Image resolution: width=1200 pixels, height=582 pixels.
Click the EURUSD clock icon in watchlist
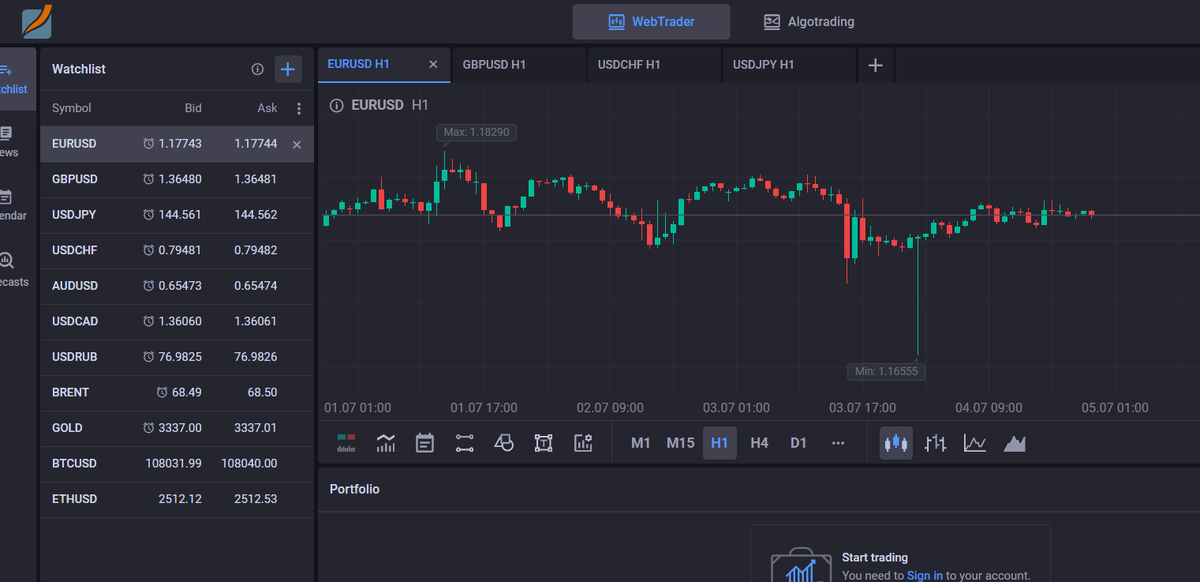click(x=149, y=144)
